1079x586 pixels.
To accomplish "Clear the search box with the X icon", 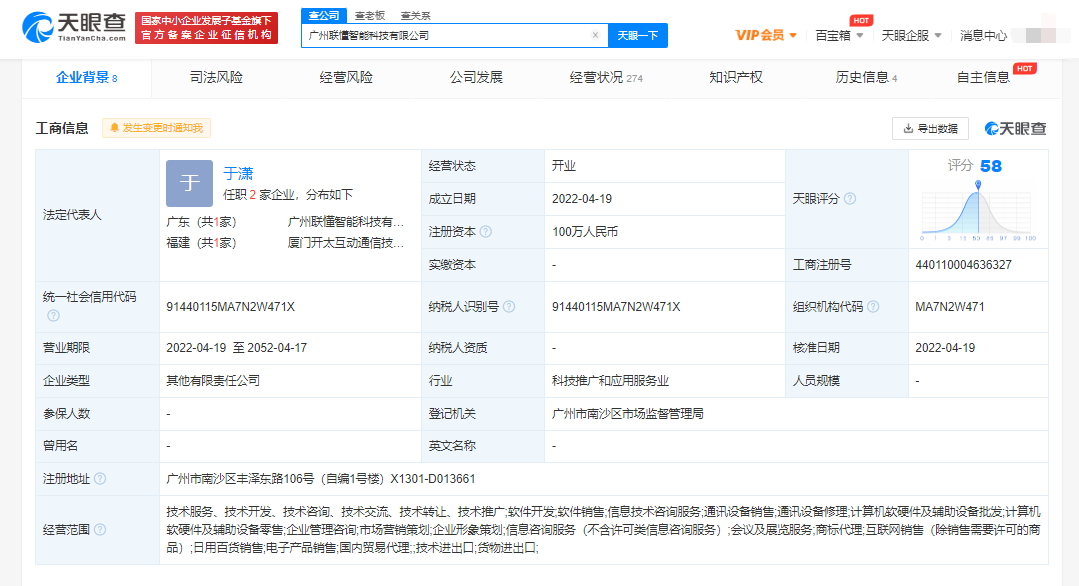I will click(595, 35).
